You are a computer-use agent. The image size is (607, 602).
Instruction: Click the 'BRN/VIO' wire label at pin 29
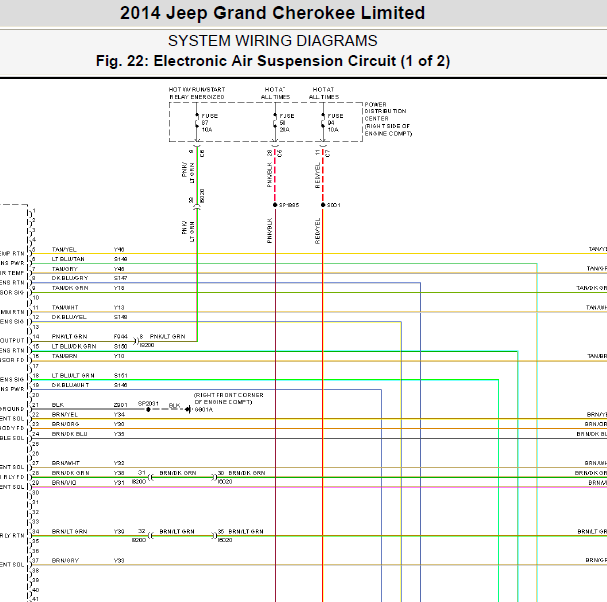click(x=64, y=483)
